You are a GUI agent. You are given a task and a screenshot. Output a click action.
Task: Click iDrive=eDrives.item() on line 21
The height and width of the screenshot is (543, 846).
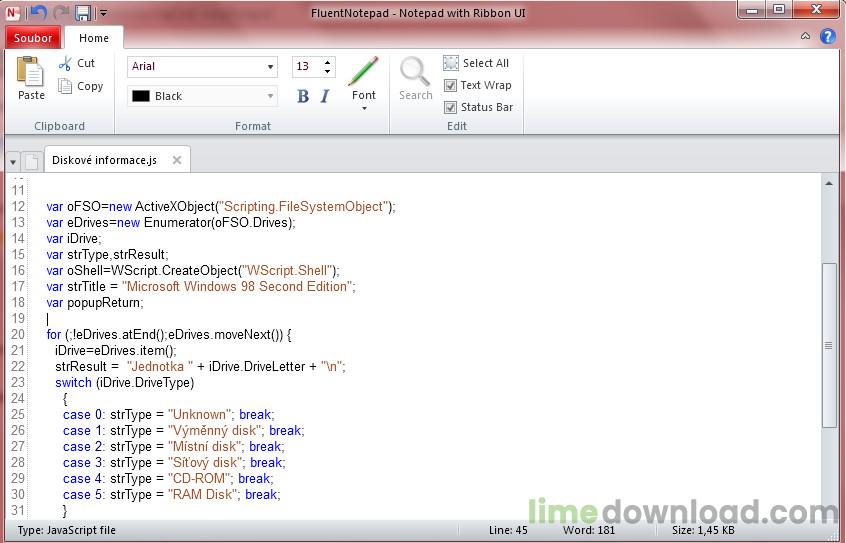115,351
